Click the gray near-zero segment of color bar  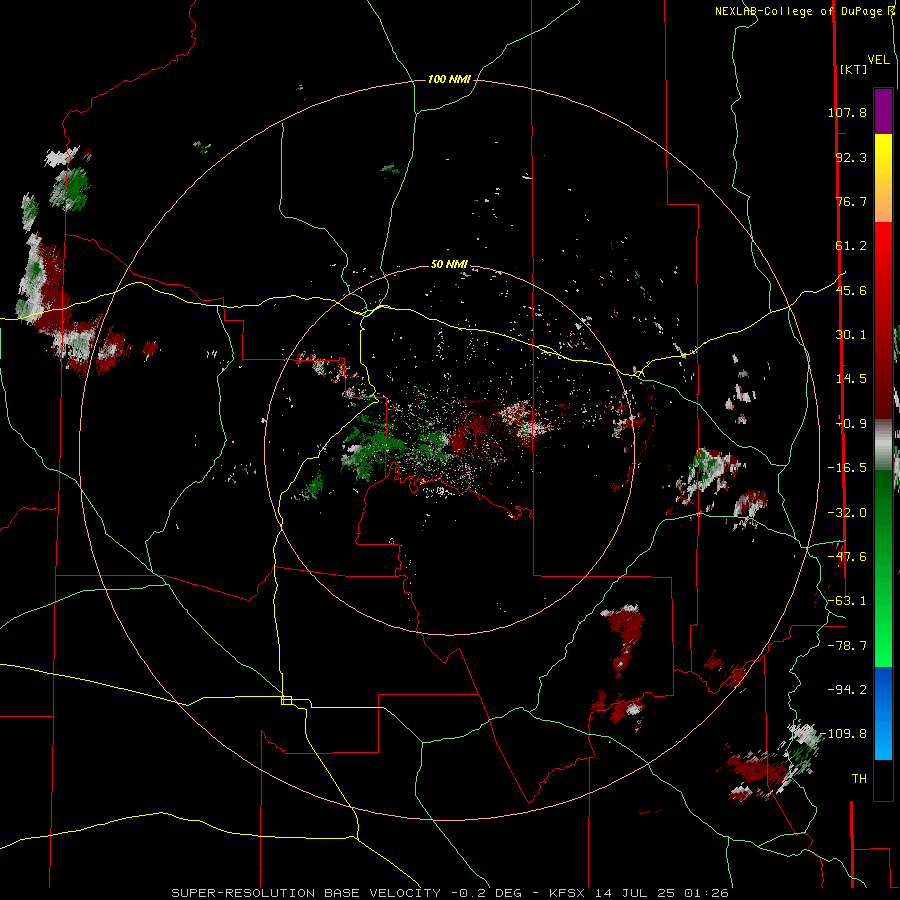coord(883,444)
